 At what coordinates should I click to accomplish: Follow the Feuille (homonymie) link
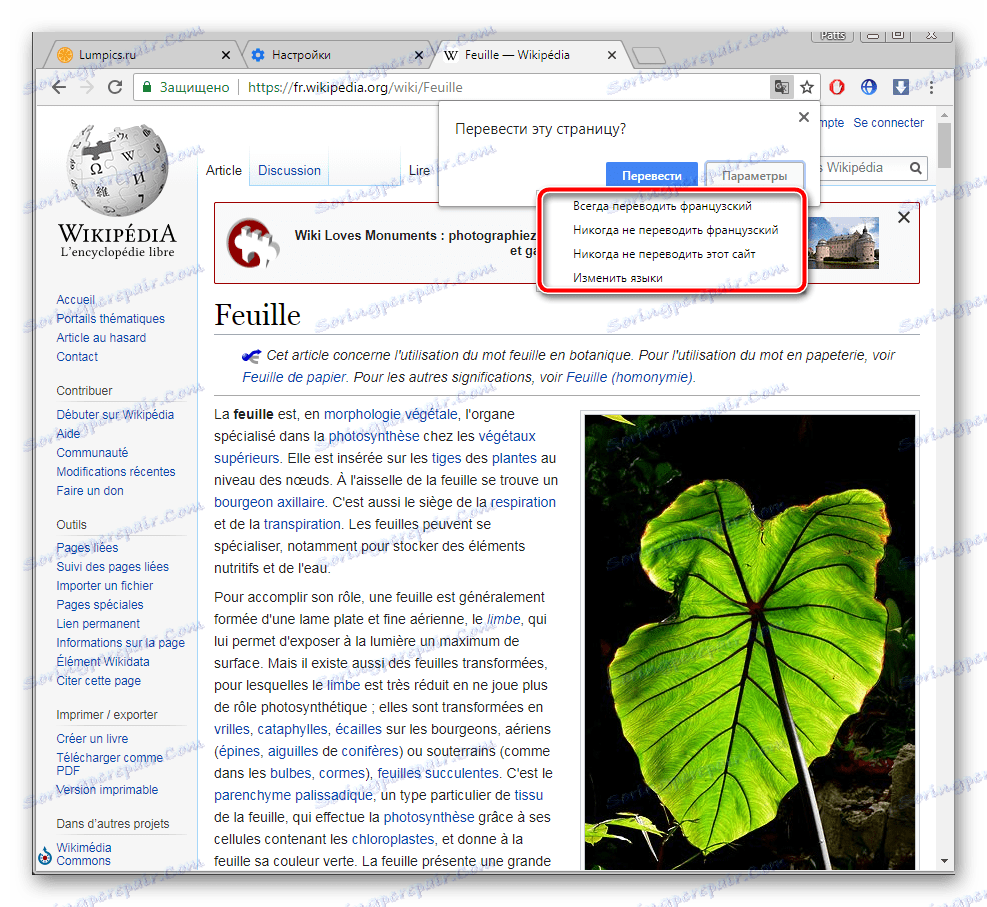pos(629,377)
